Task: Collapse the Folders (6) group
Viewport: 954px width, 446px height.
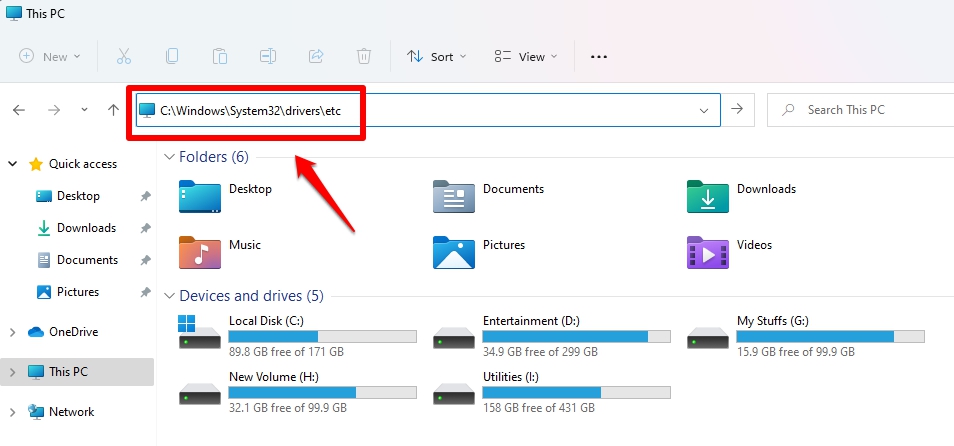Action: tap(170, 157)
